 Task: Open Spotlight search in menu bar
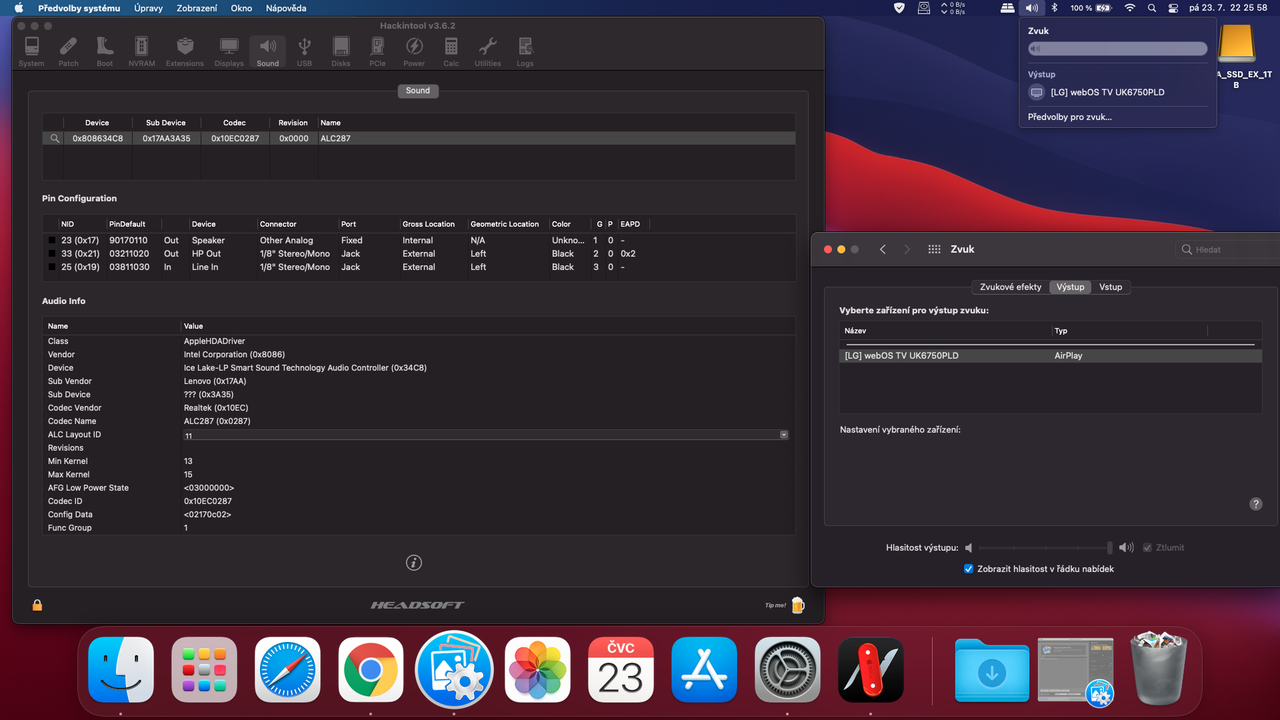tap(1152, 8)
